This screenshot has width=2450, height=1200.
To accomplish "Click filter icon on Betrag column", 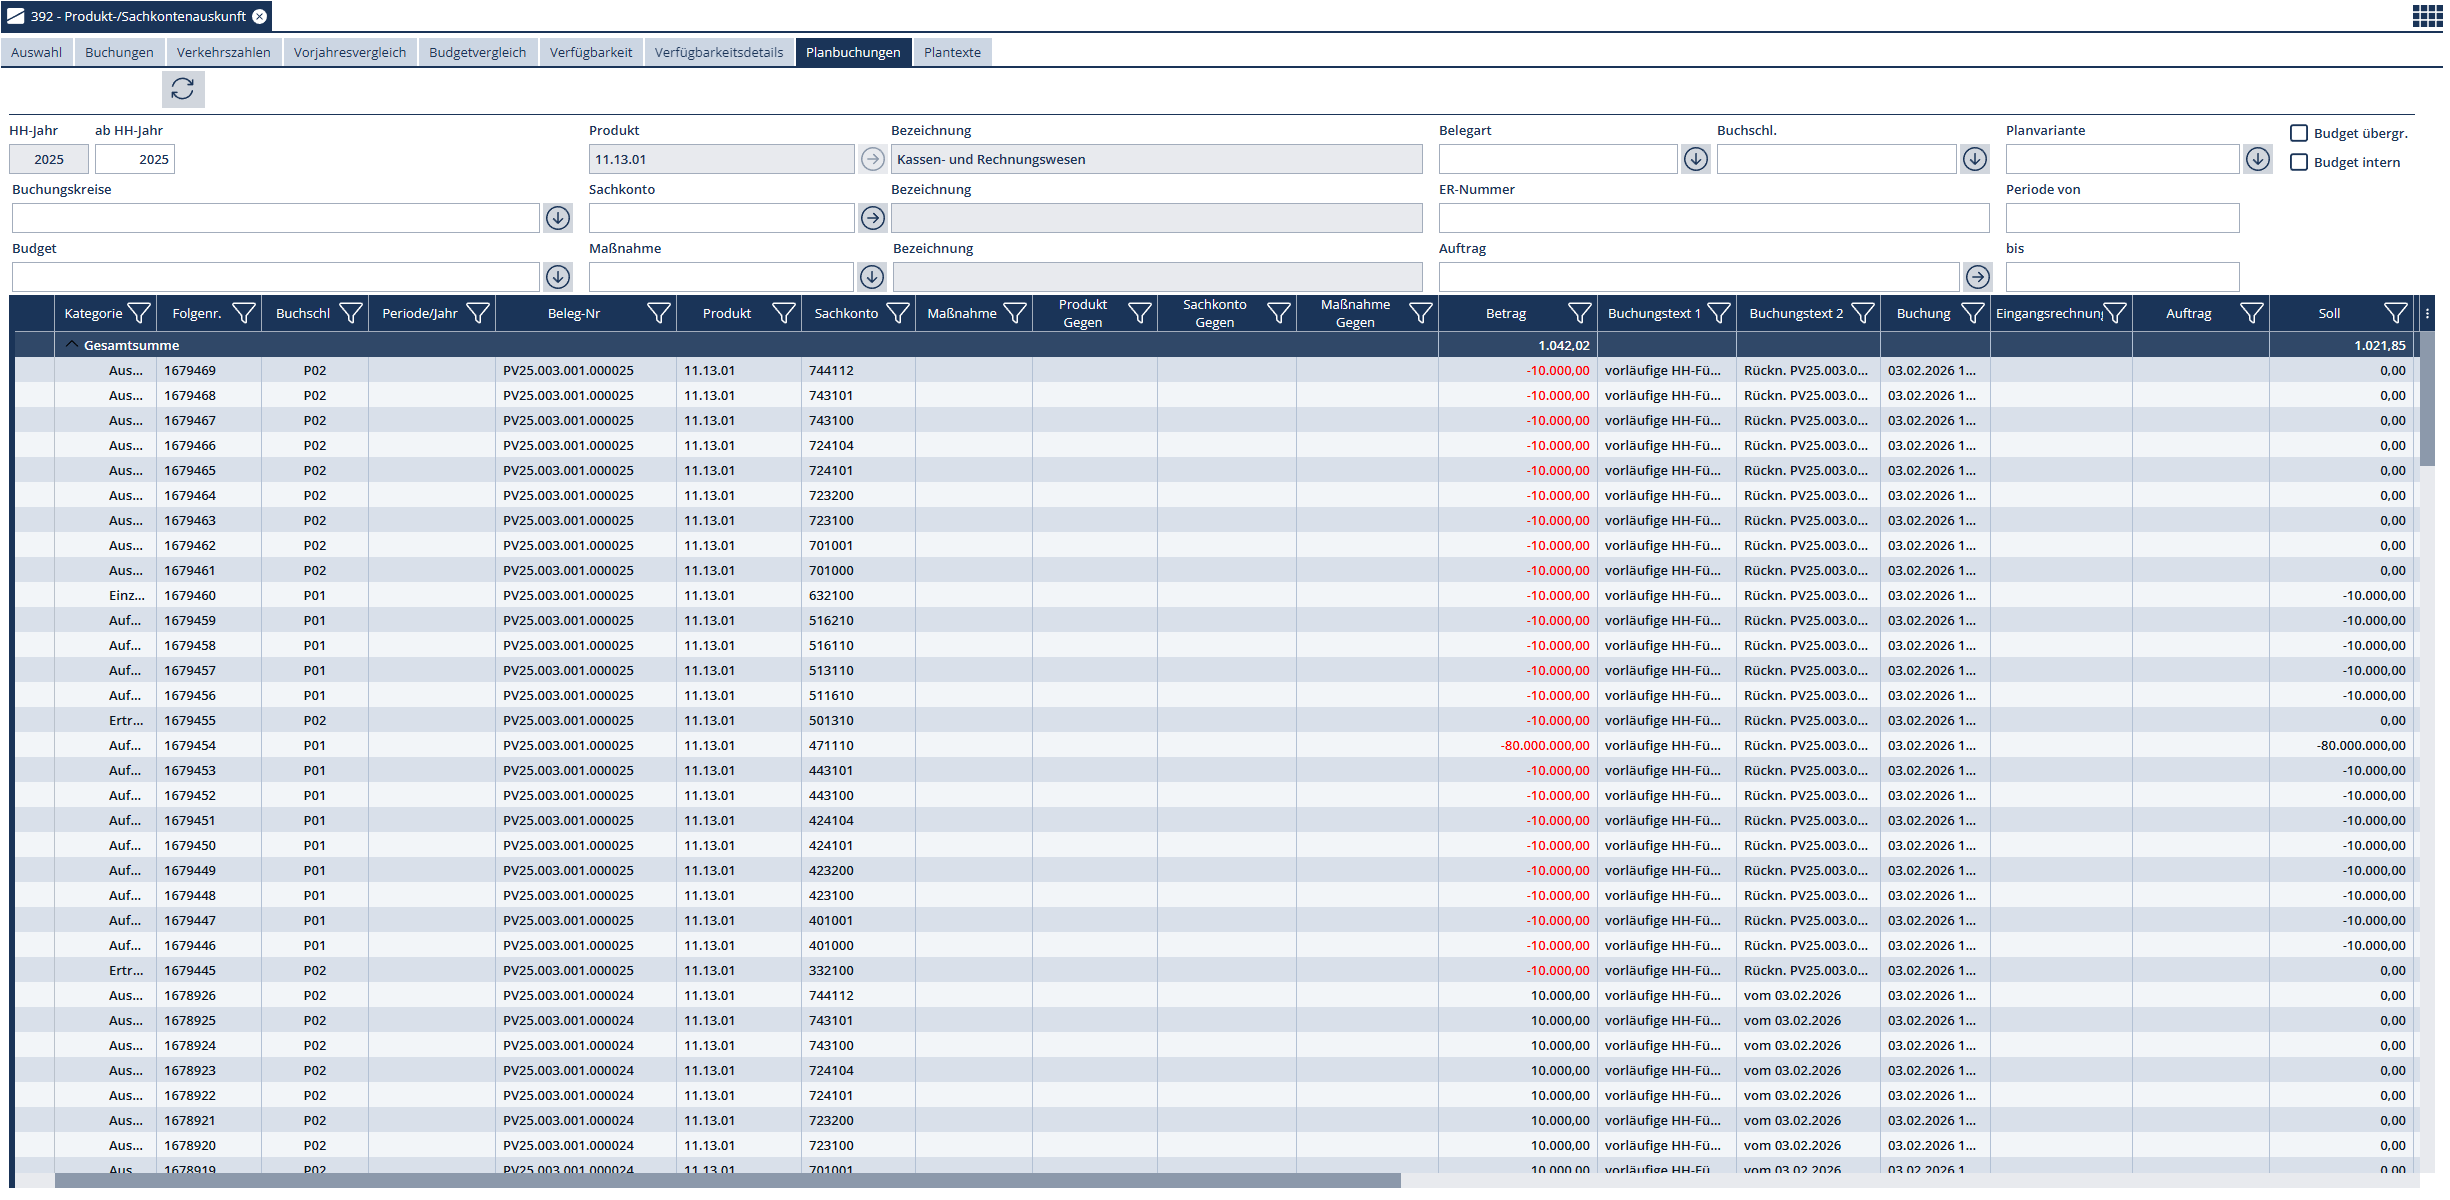I will click(1579, 314).
